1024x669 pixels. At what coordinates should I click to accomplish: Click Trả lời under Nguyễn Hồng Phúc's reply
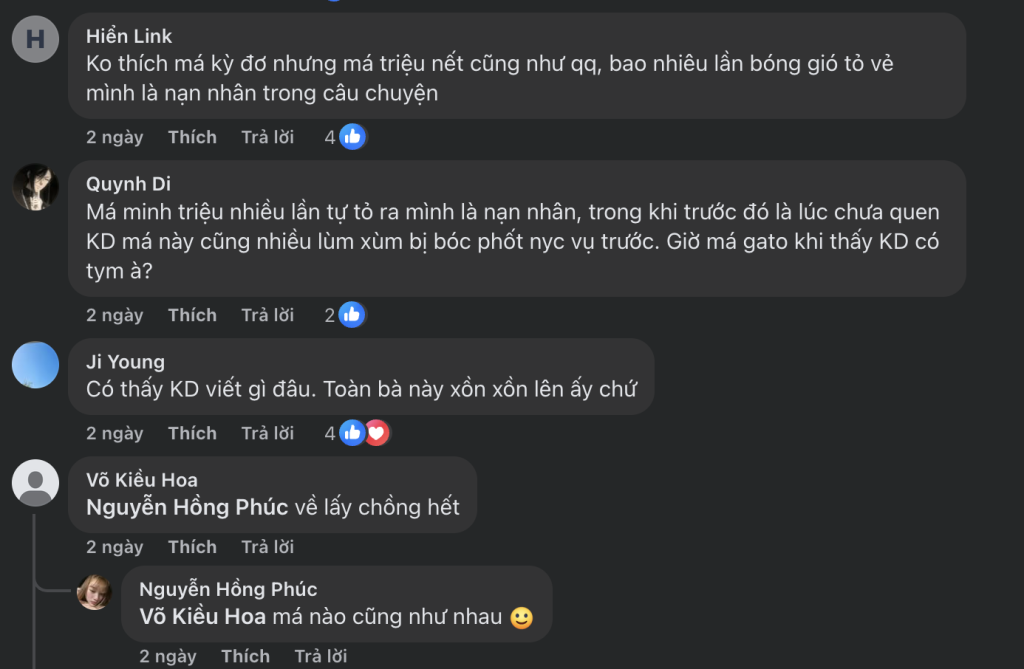(x=320, y=655)
